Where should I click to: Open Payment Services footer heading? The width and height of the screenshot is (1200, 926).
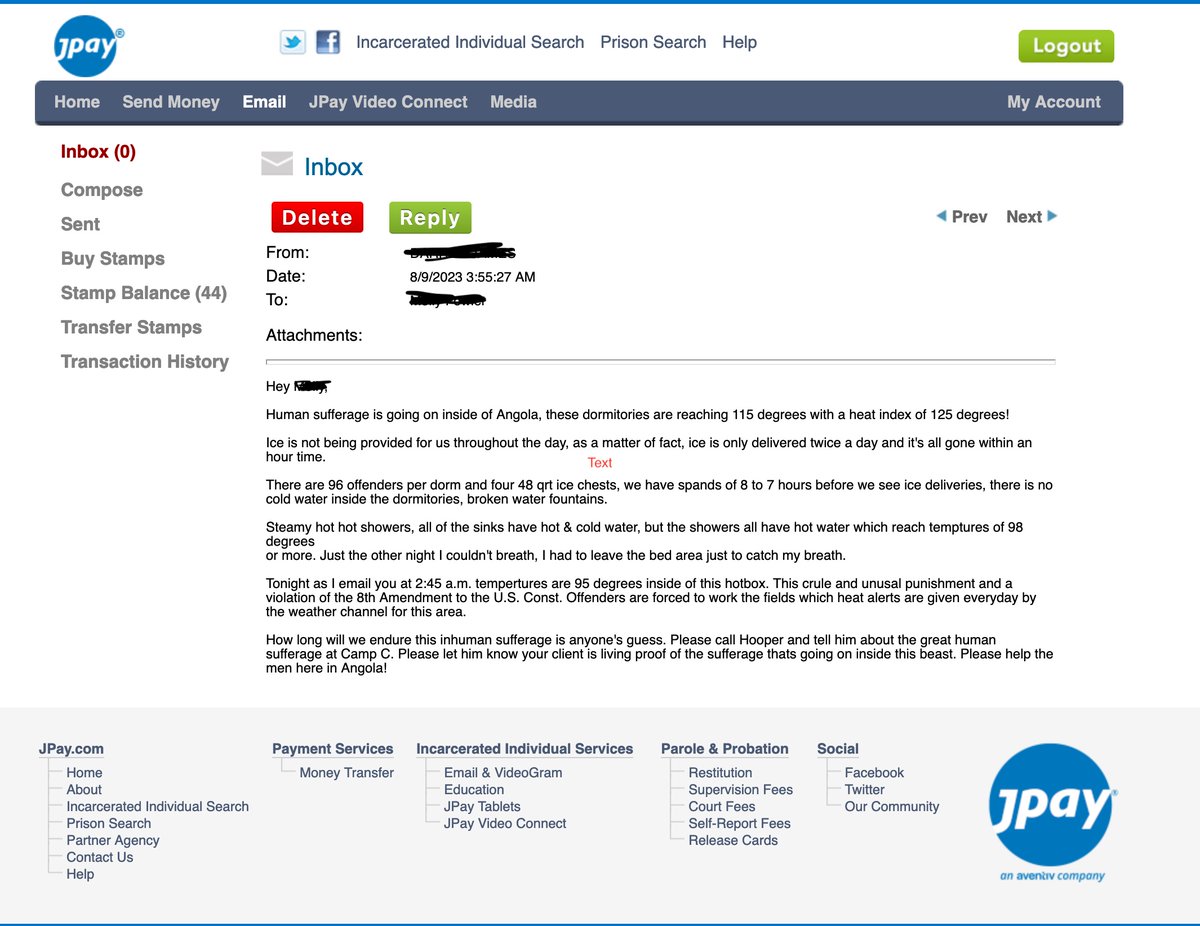point(333,749)
